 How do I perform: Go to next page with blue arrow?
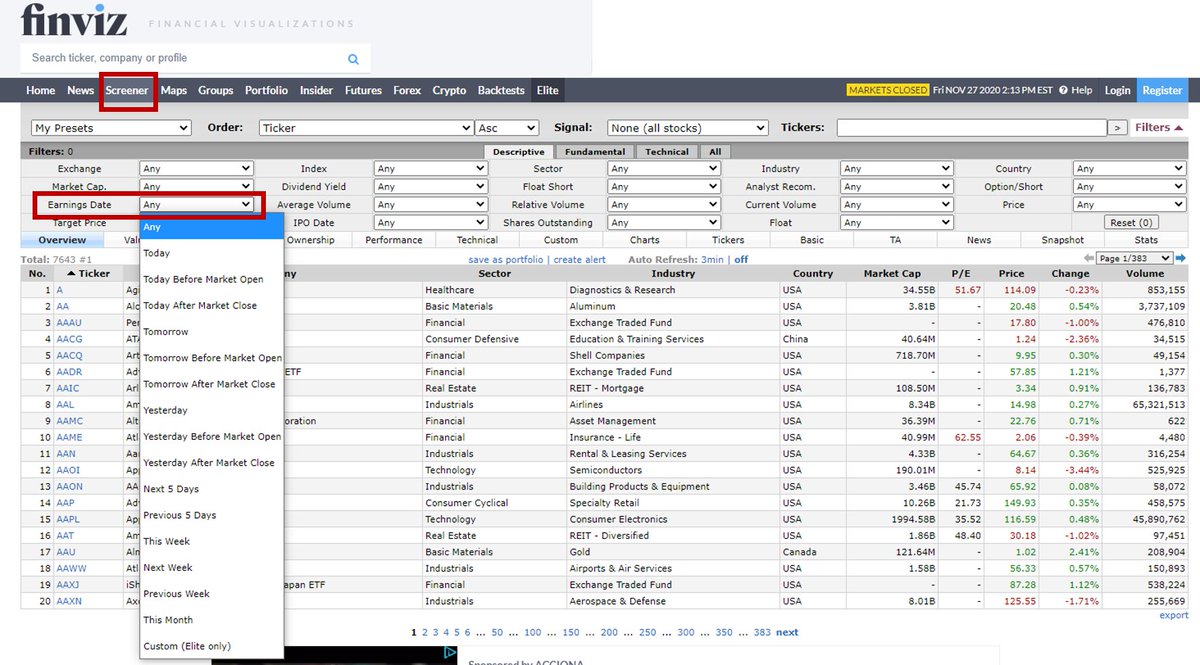pyautogui.click(x=1180, y=258)
